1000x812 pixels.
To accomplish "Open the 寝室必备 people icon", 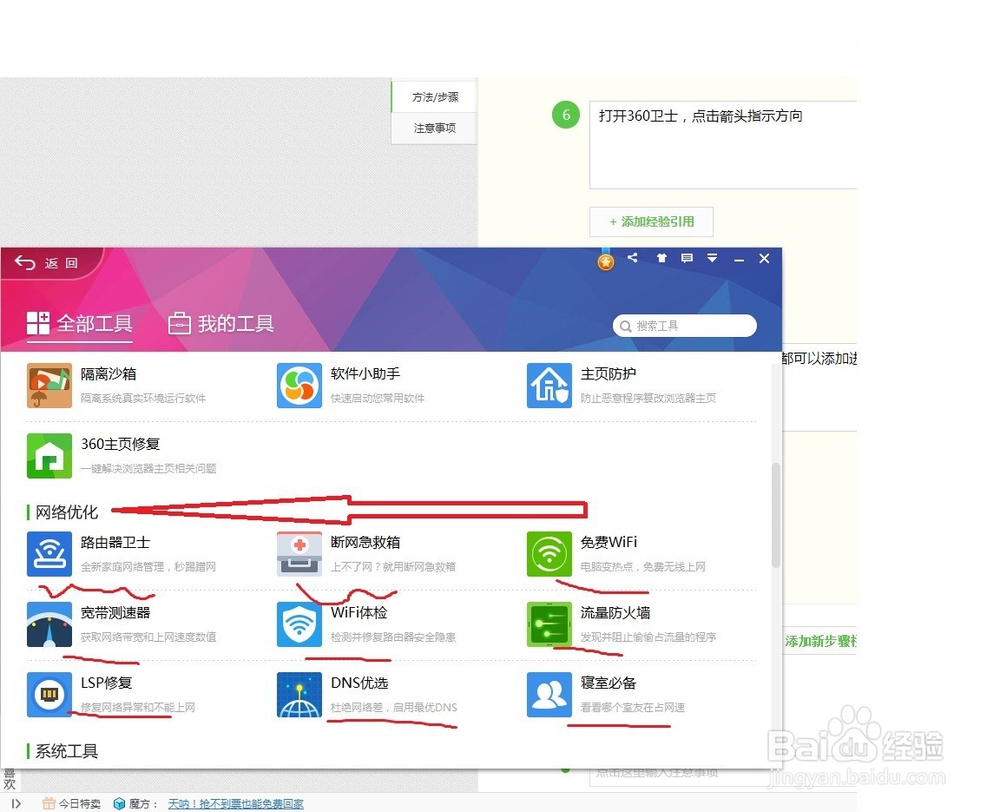I will (549, 695).
